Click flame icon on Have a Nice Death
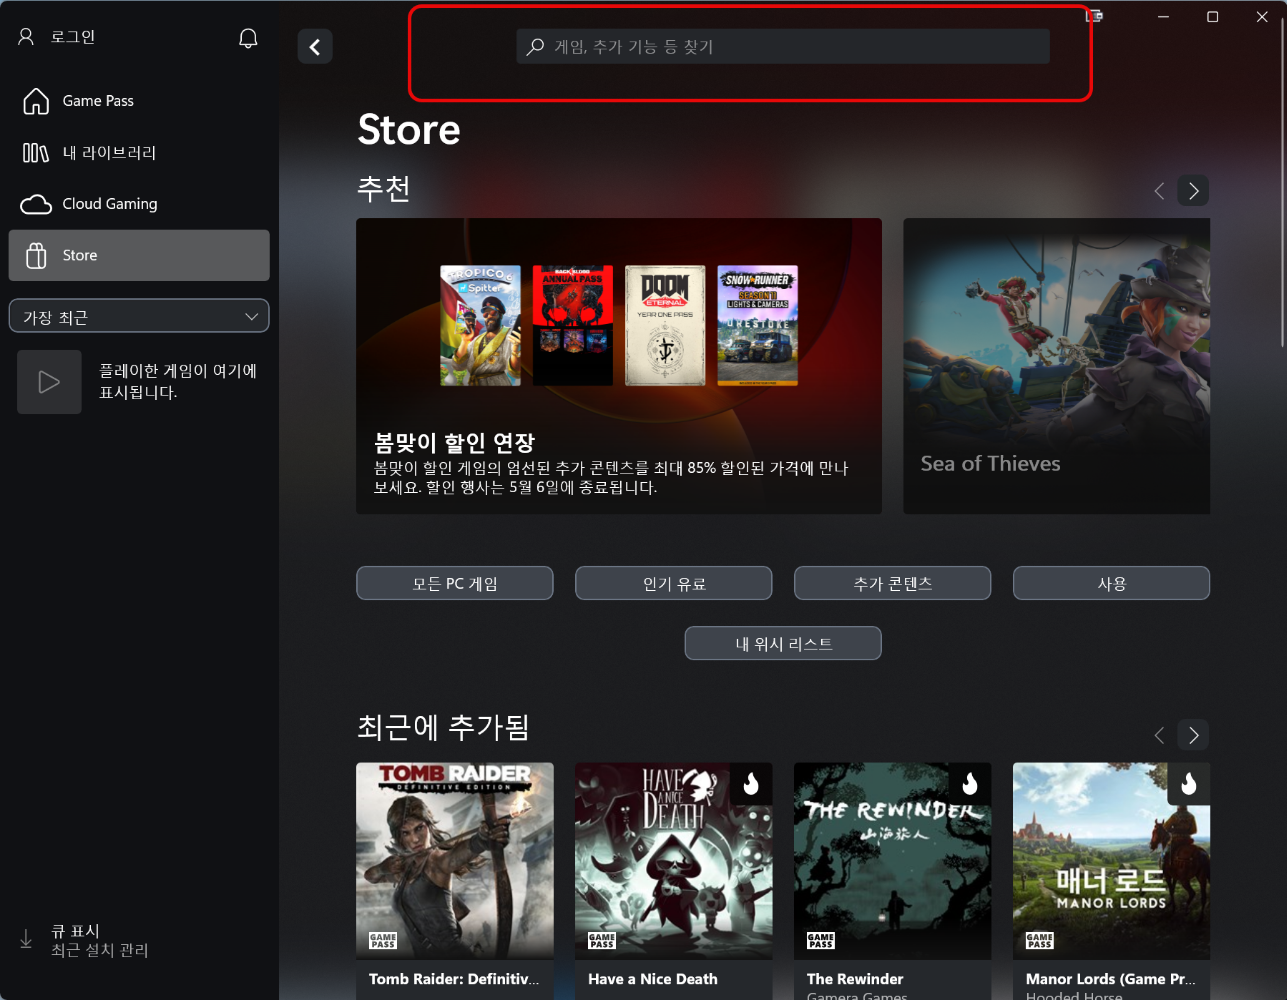This screenshot has width=1287, height=1000. pyautogui.click(x=751, y=784)
